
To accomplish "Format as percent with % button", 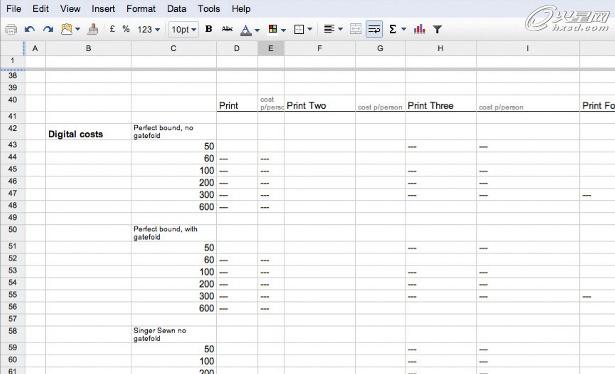I will (x=126, y=29).
